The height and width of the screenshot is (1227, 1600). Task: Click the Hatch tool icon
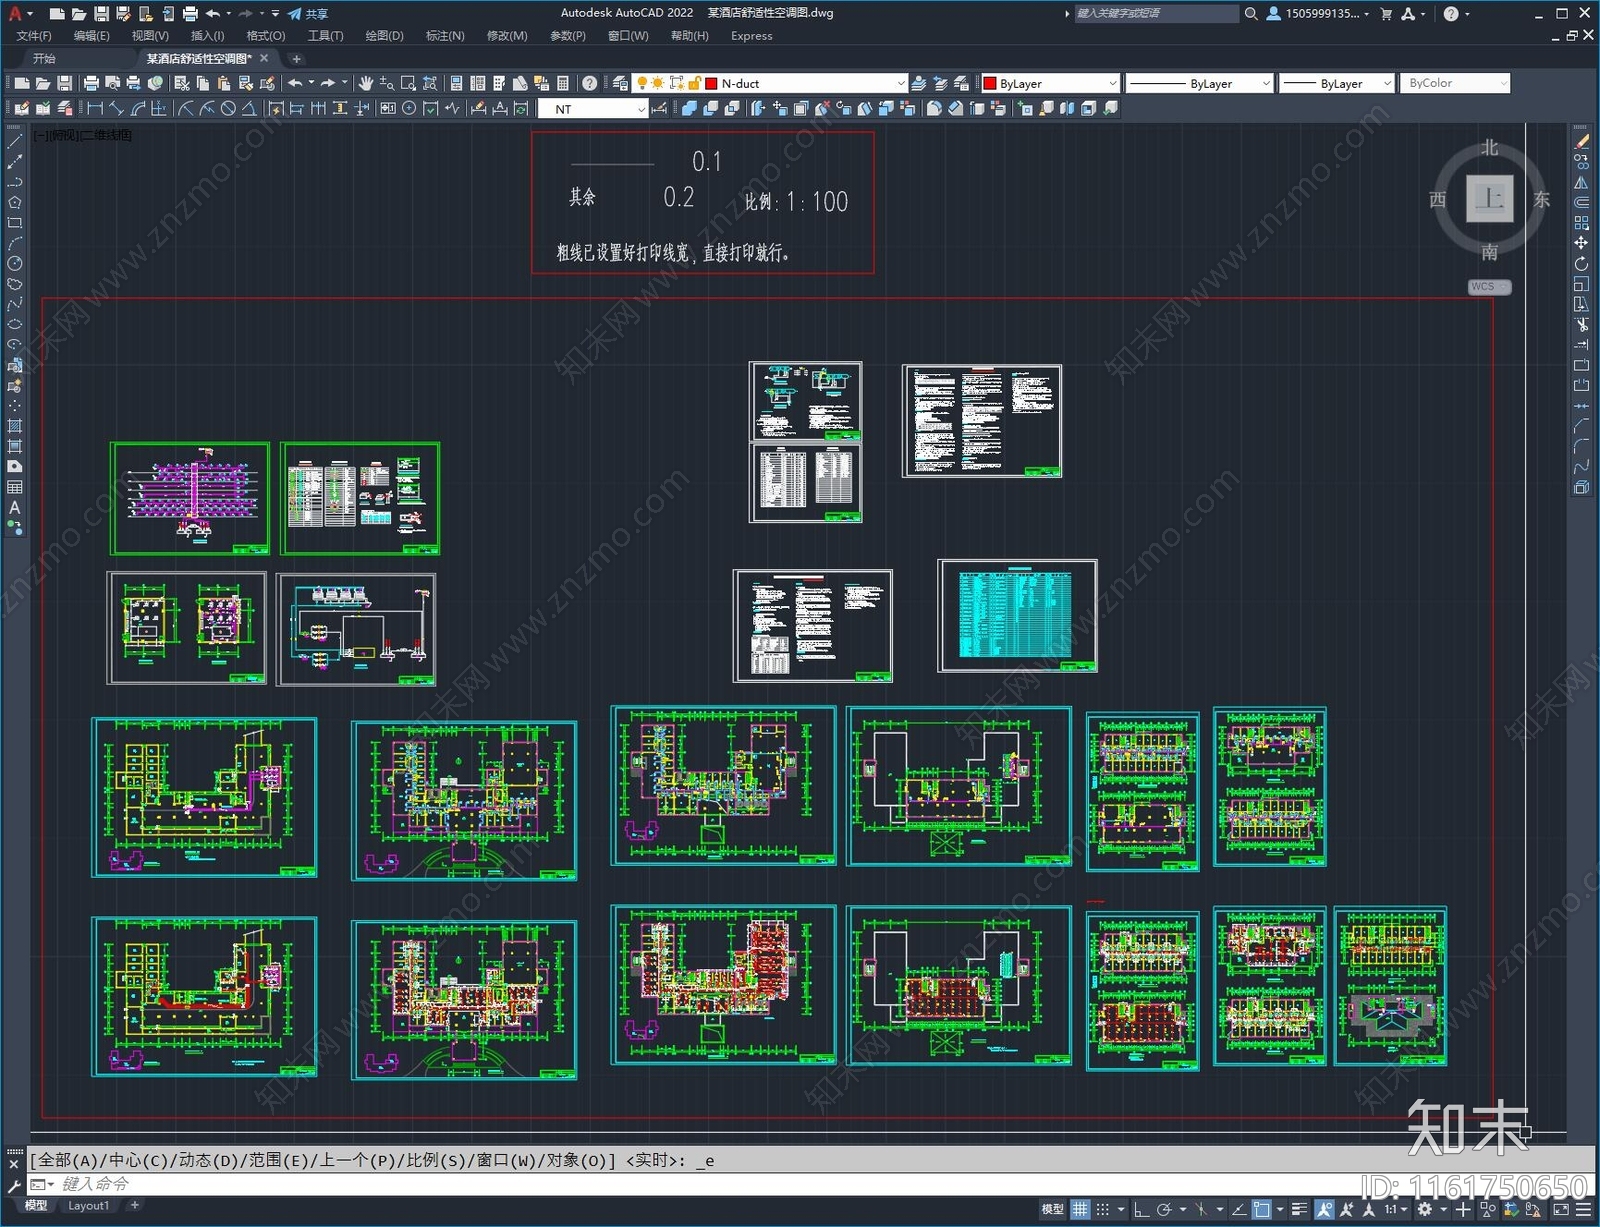[x=14, y=426]
